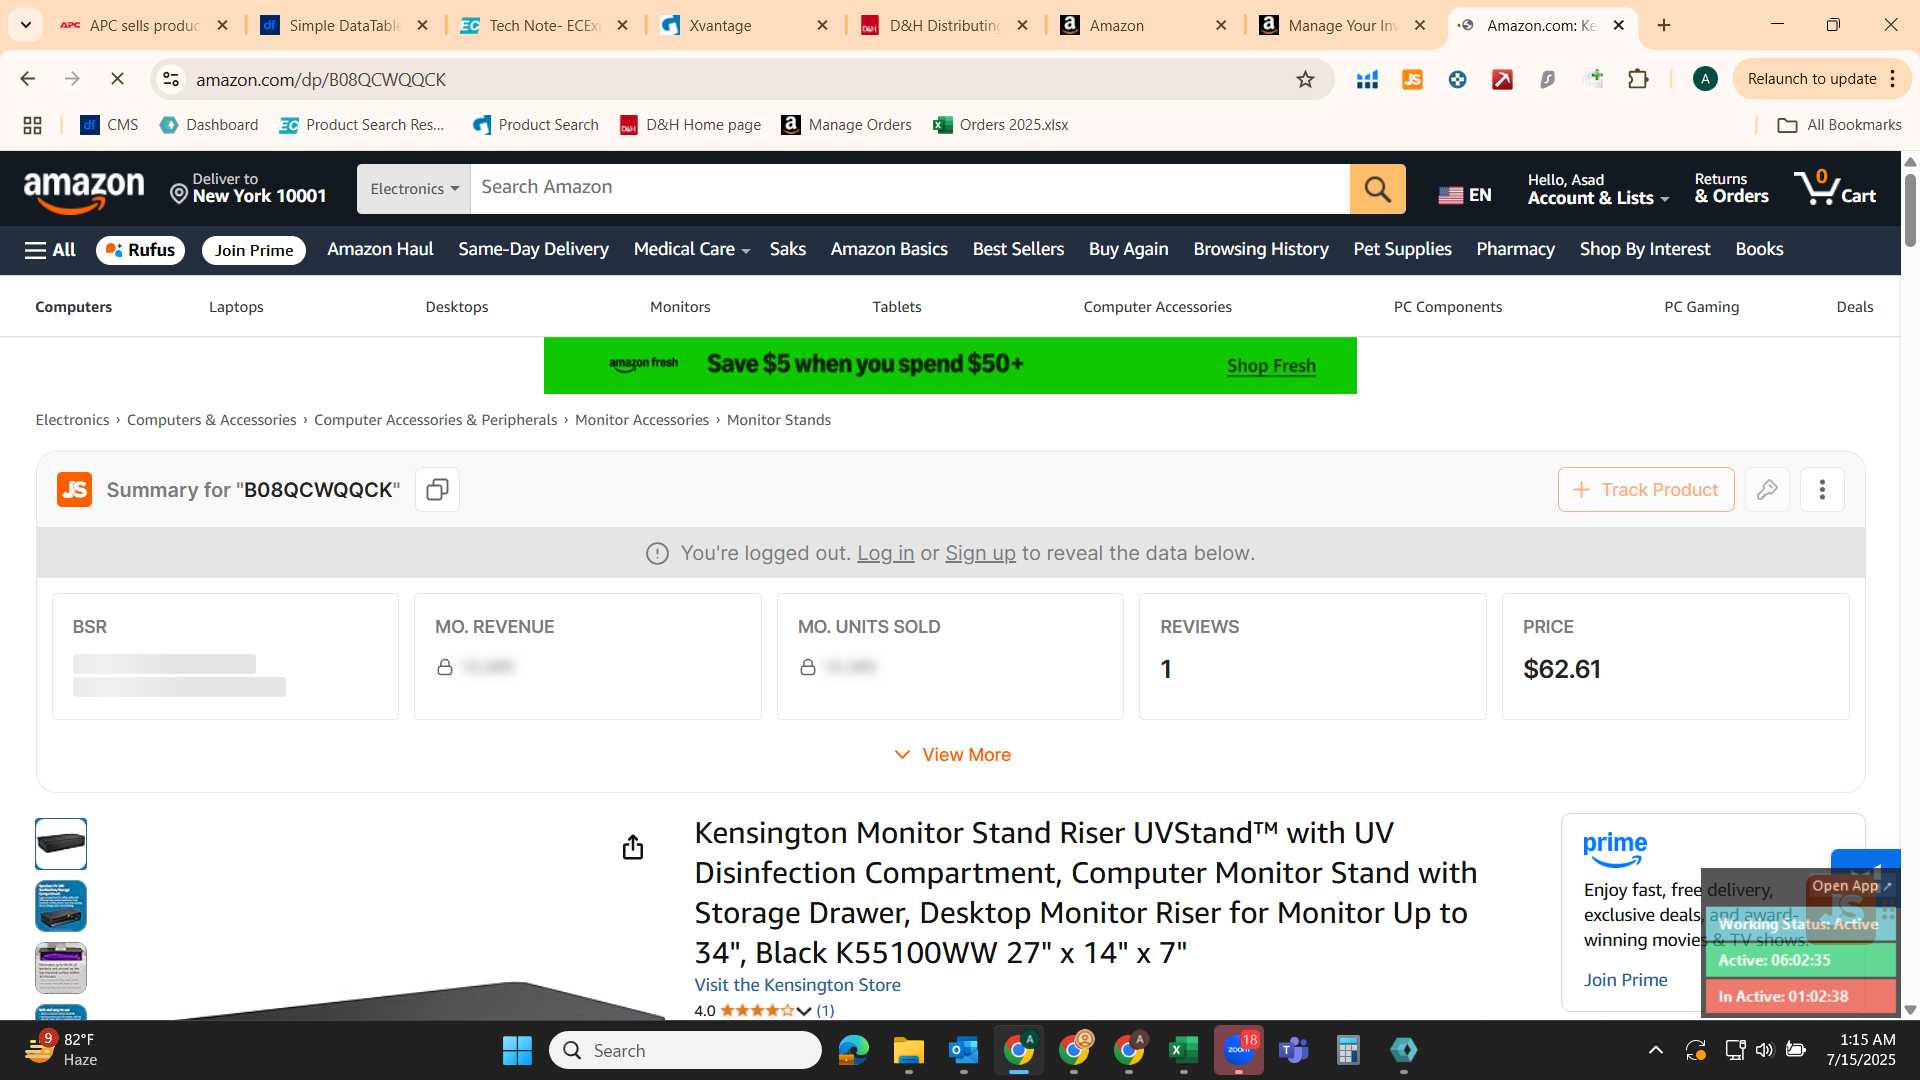Open the Orders 2025.xlsx bookmark

coord(1000,125)
